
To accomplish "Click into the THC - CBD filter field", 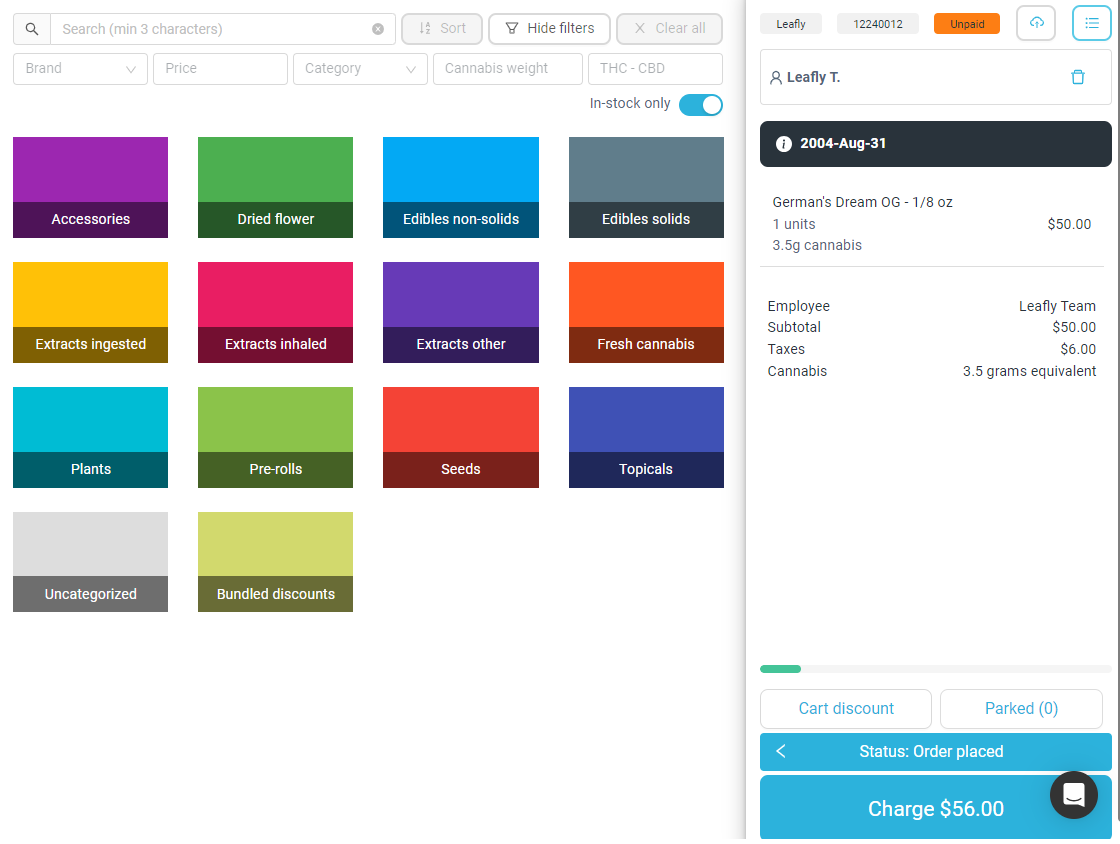I will pos(655,69).
